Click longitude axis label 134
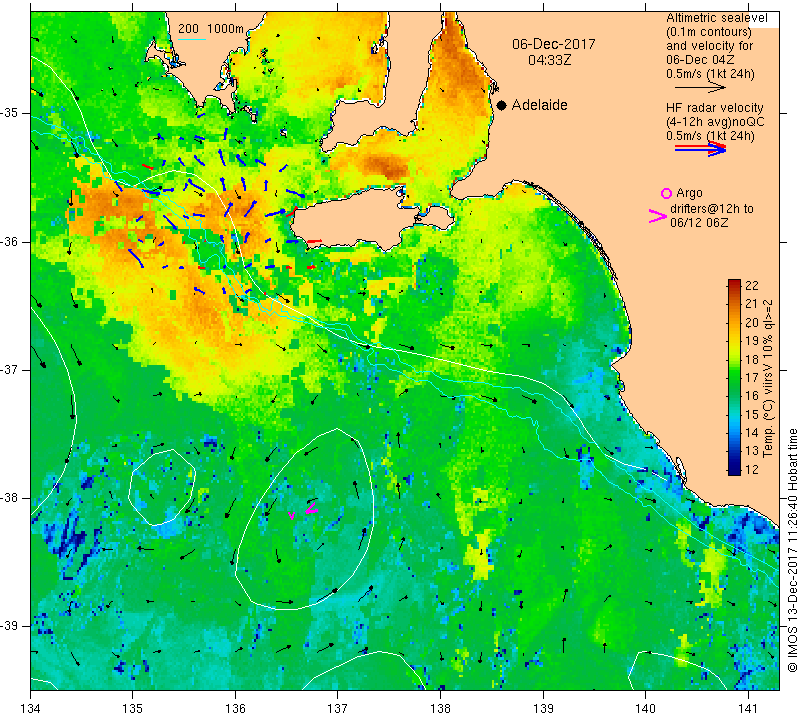Image resolution: width=800 pixels, height=720 pixels. coord(31,708)
